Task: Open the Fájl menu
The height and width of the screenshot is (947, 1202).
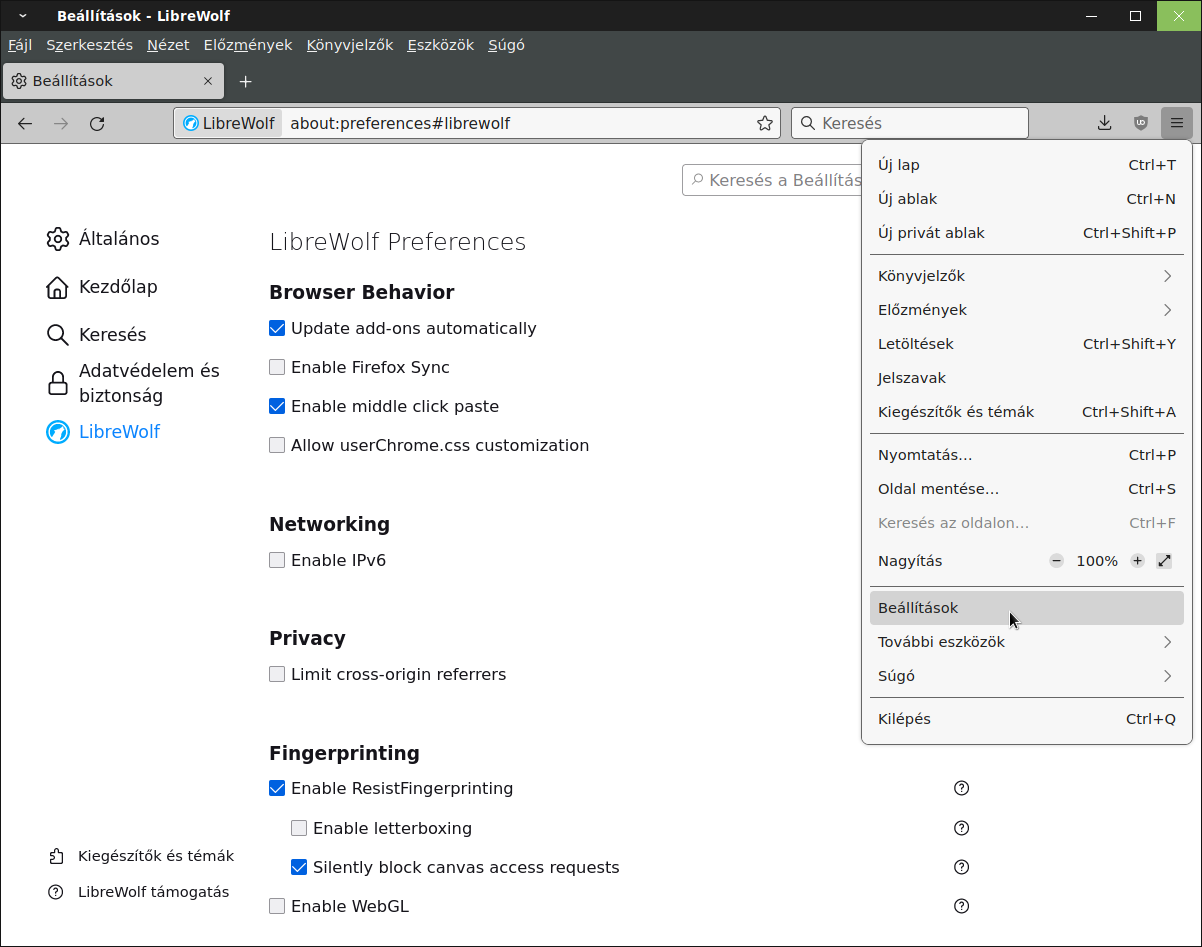Action: [20, 45]
